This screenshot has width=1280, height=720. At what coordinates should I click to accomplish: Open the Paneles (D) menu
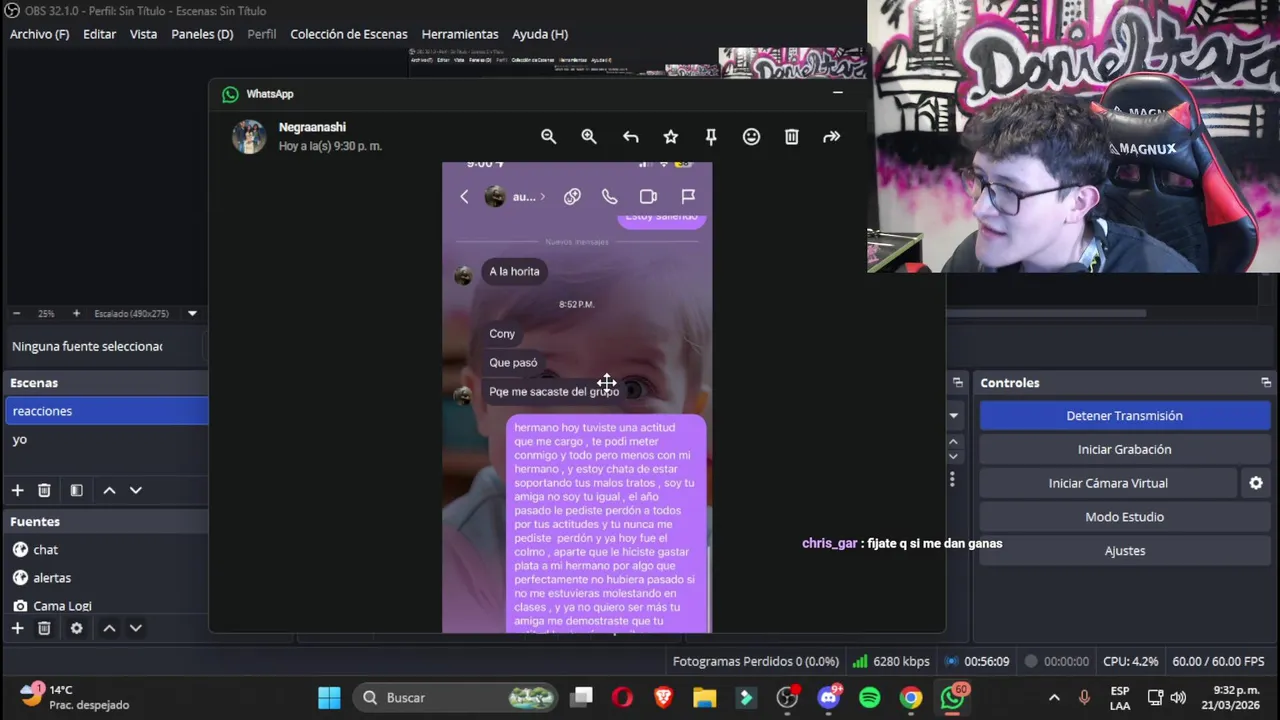click(x=202, y=34)
